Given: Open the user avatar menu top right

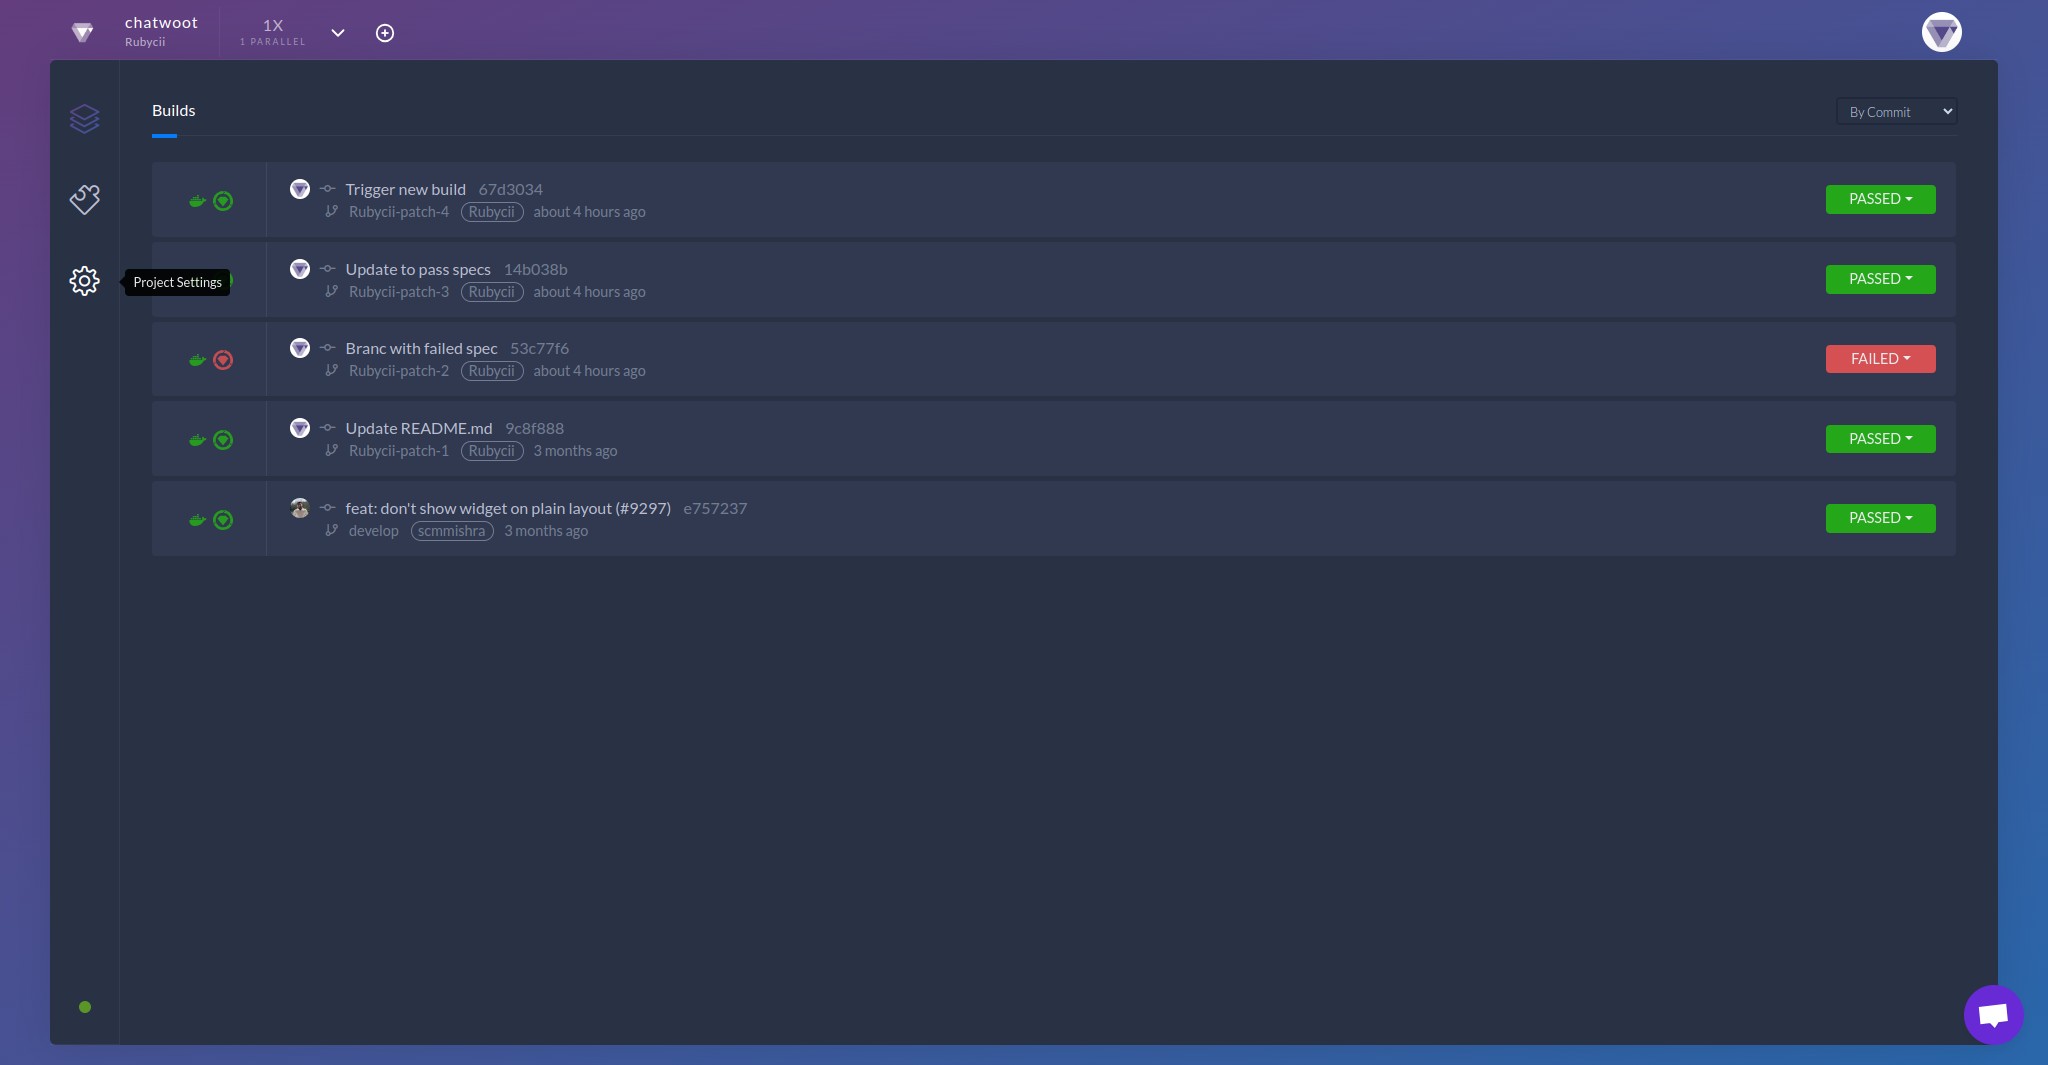Looking at the screenshot, I should [x=1940, y=32].
